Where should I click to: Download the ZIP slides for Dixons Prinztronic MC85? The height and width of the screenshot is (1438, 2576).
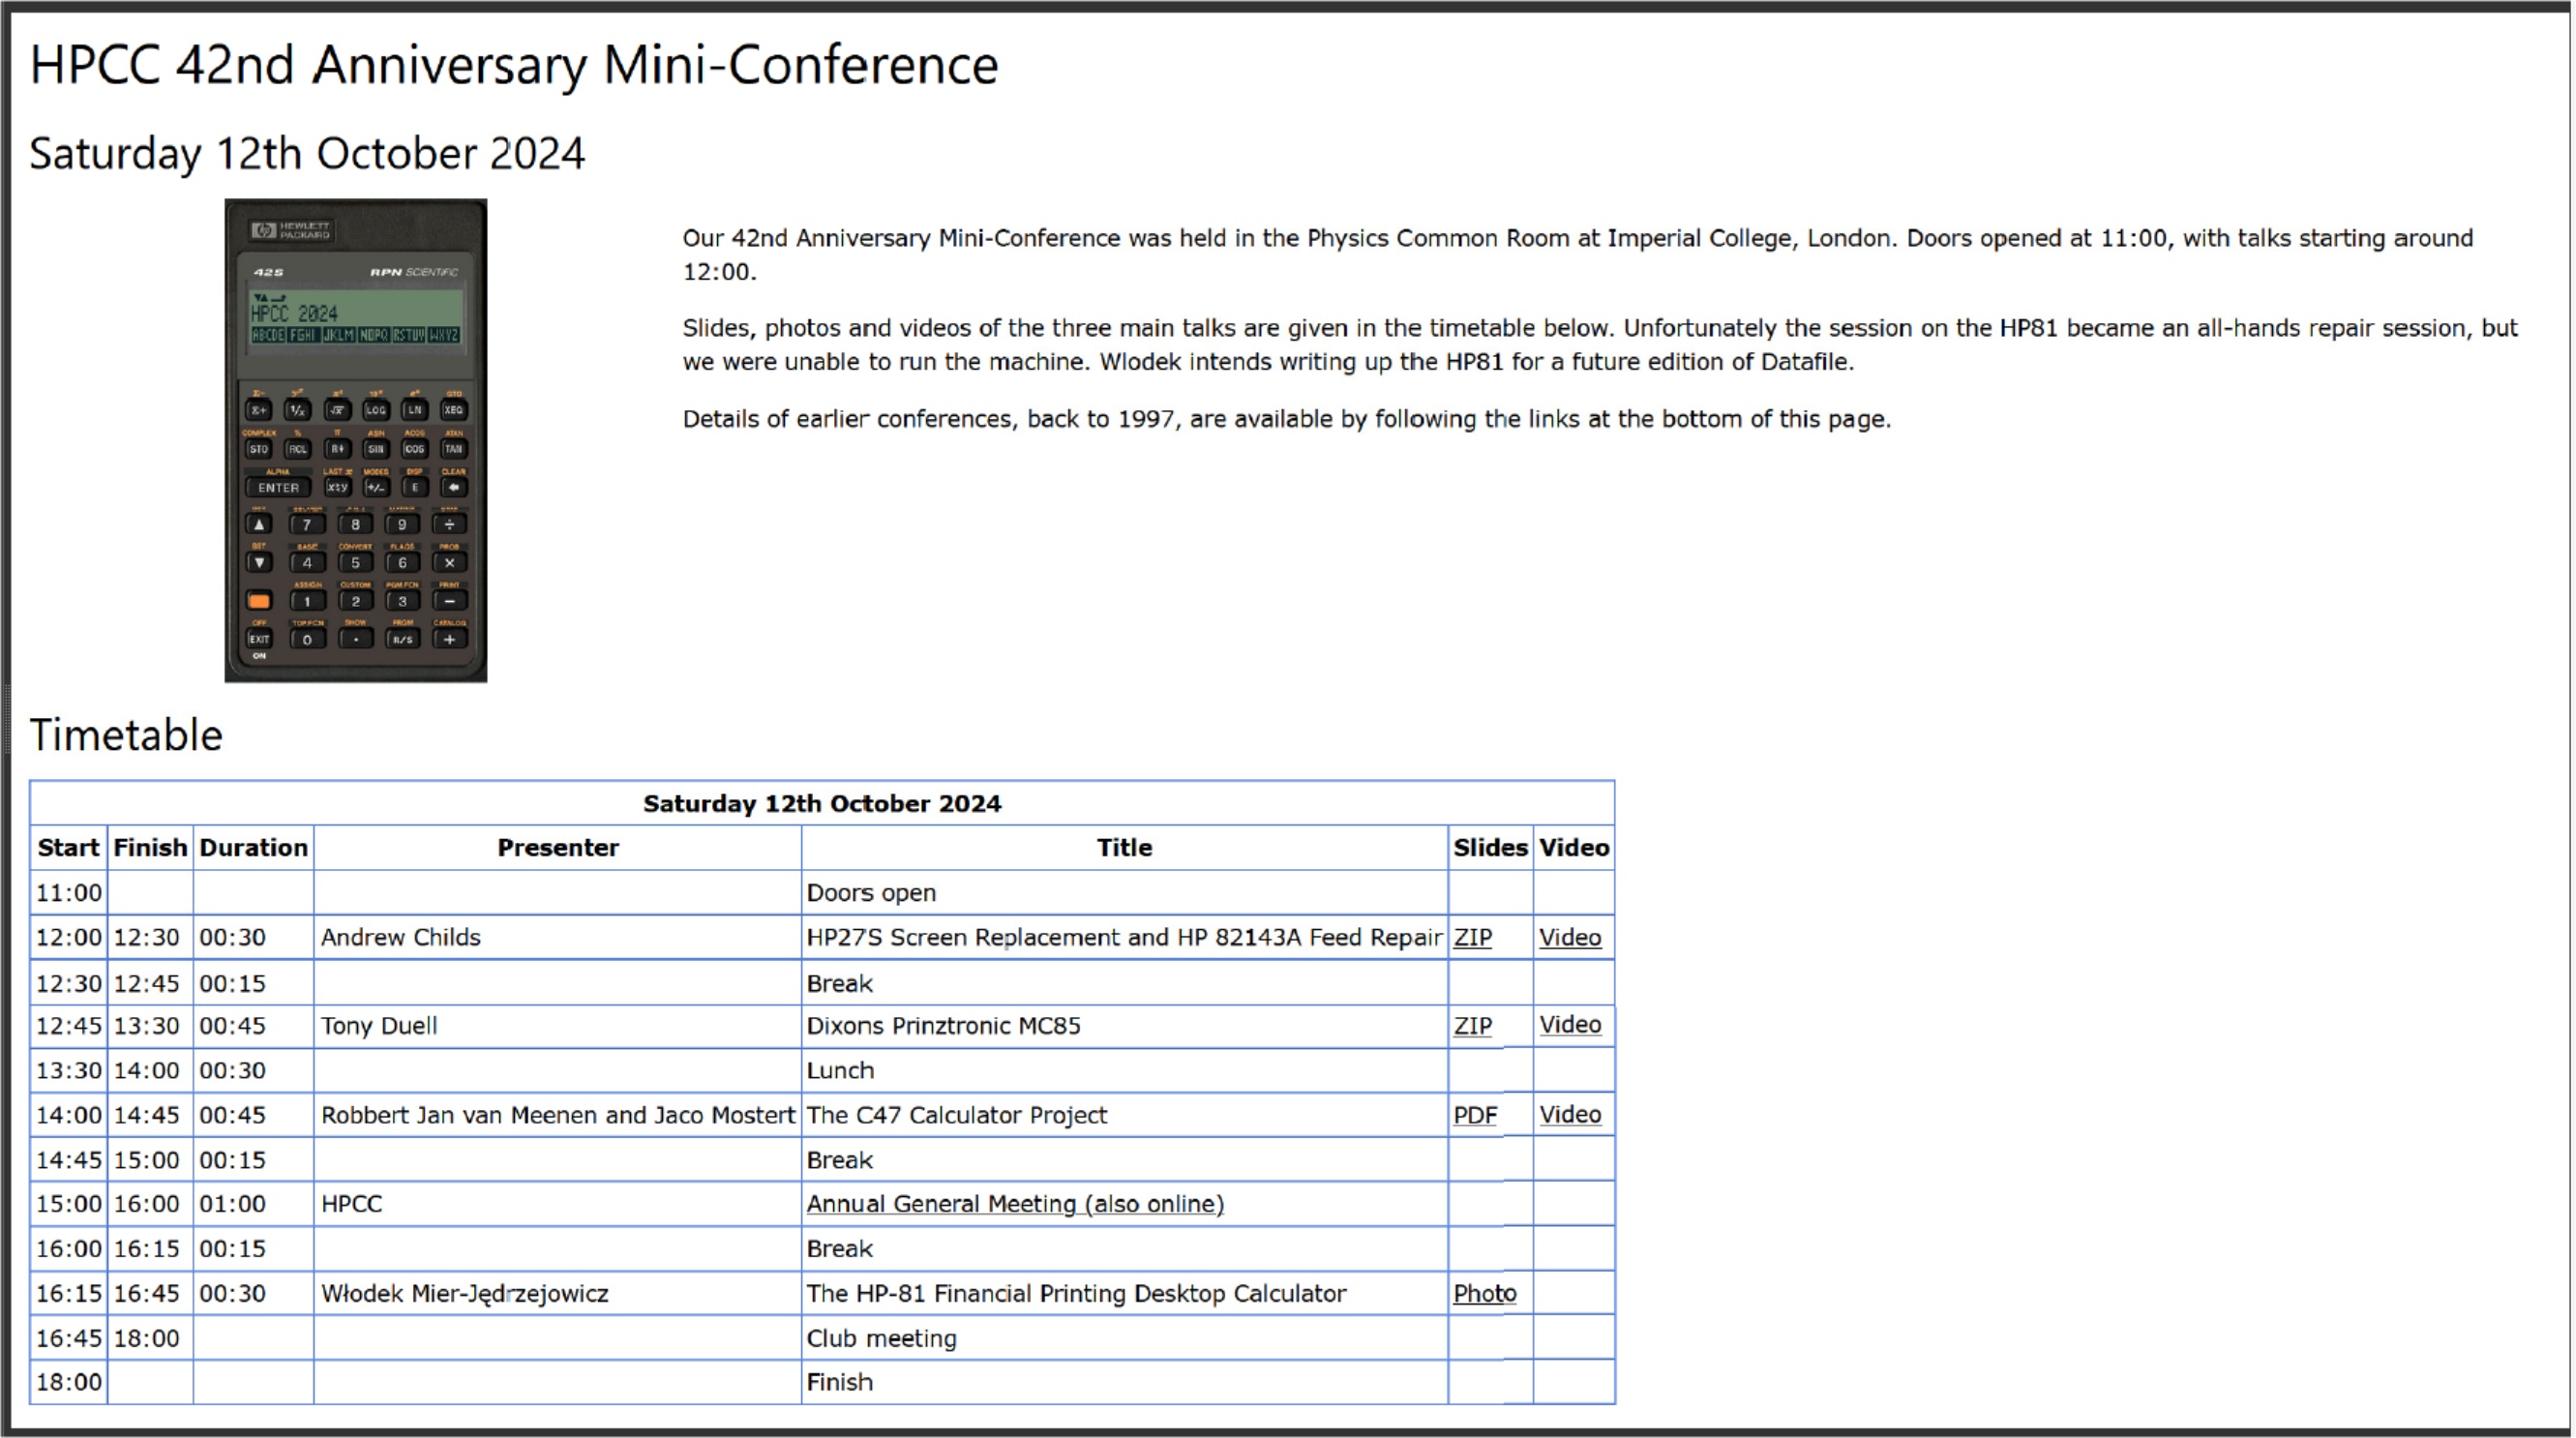(1471, 1026)
